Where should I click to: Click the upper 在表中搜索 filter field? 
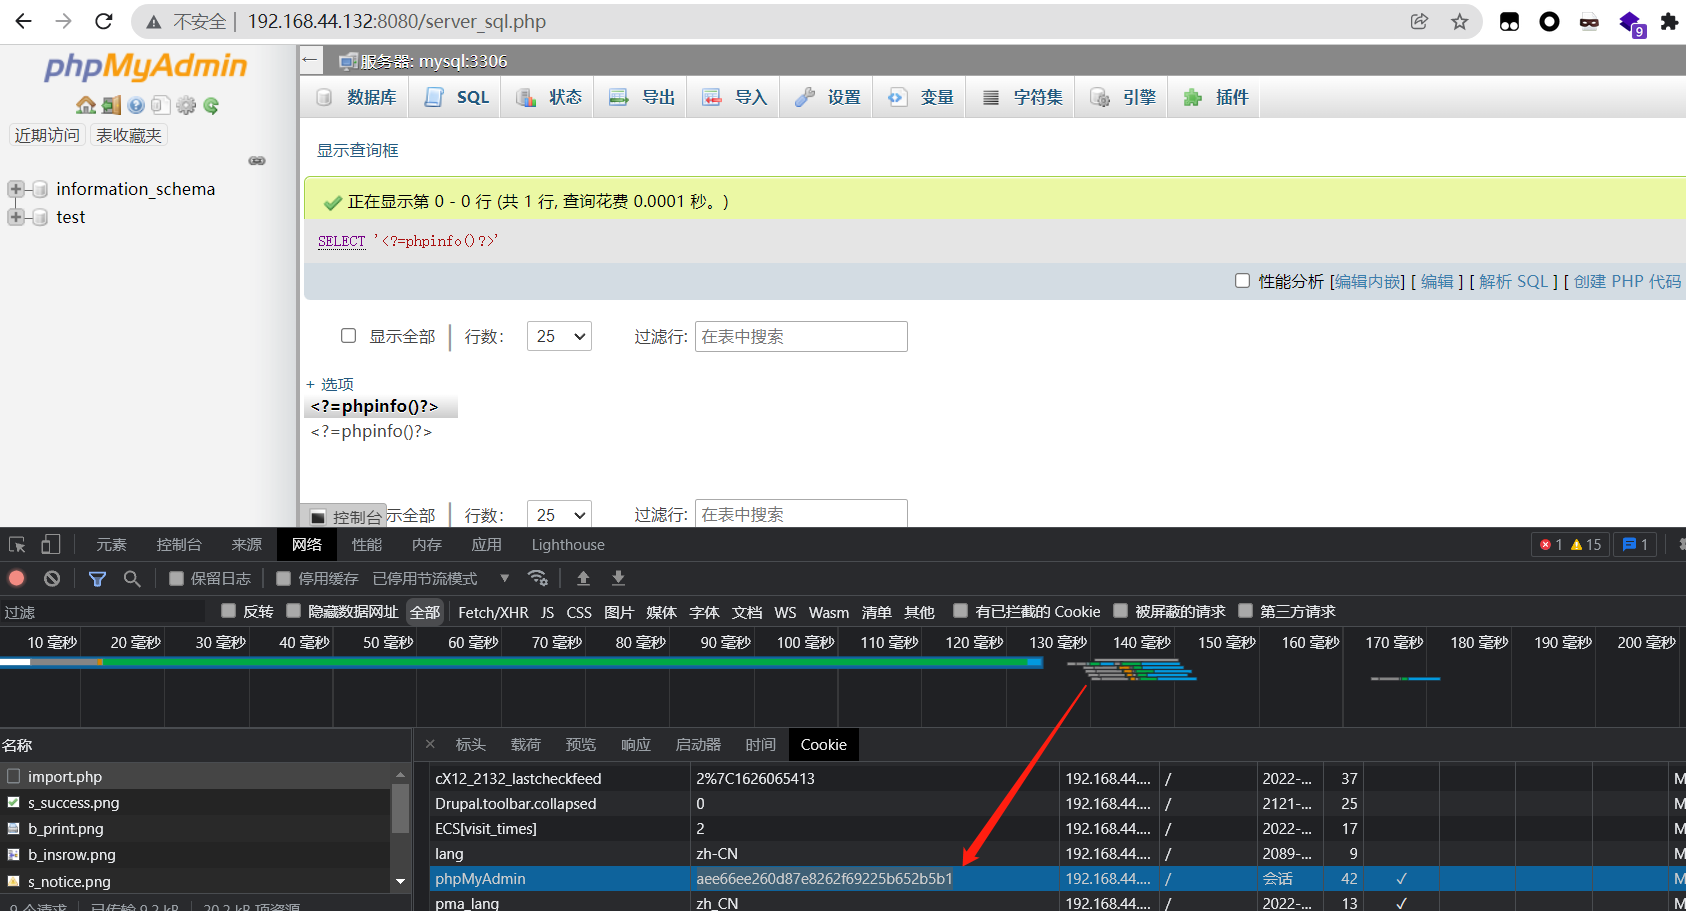(801, 336)
